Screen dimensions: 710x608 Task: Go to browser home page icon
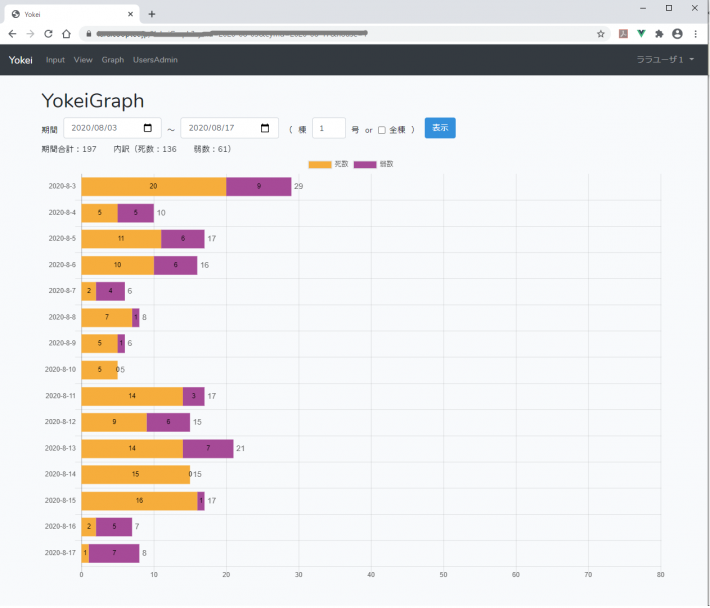click(66, 33)
